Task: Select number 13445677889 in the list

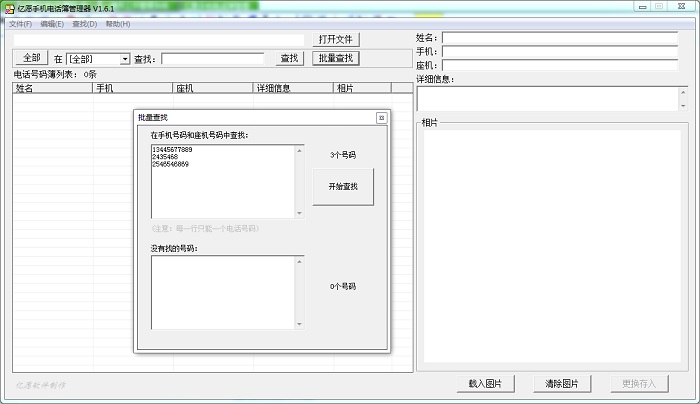Action: tap(172, 150)
